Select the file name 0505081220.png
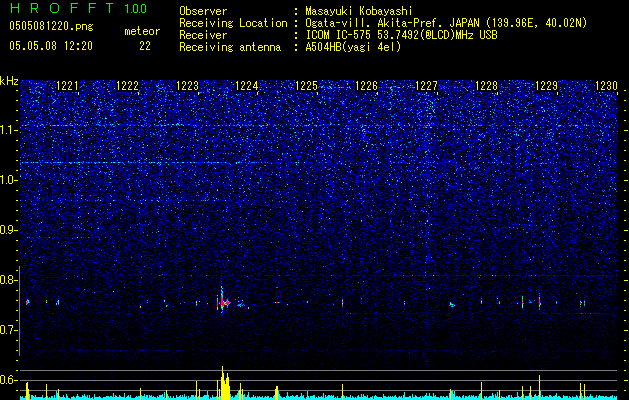 (51, 27)
